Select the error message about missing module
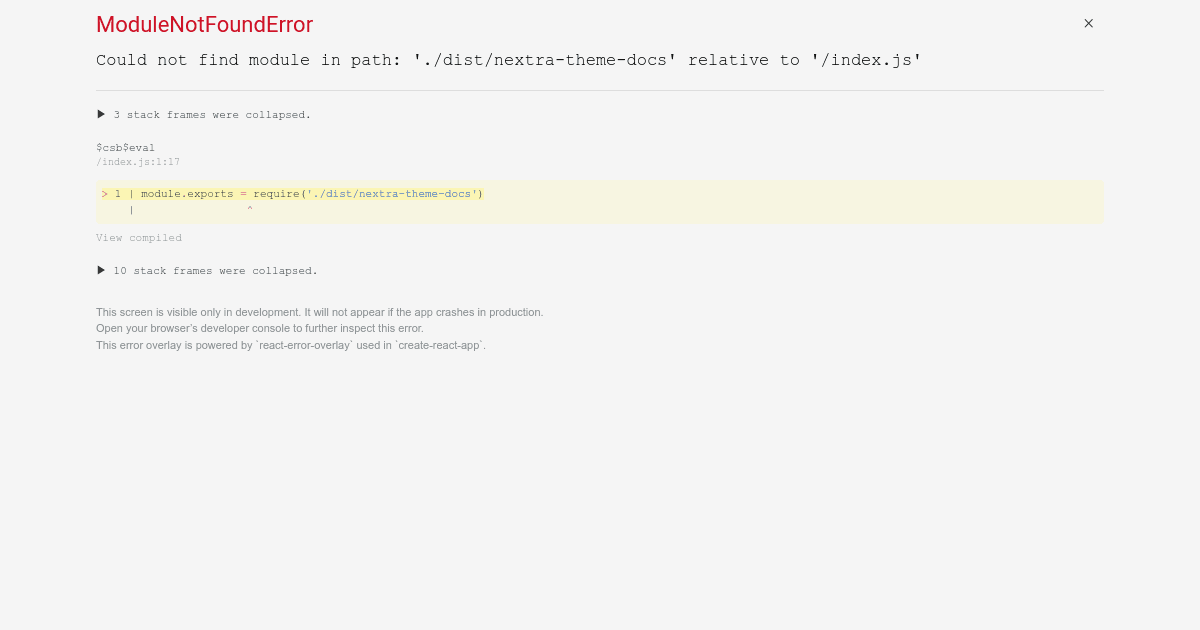 508,60
